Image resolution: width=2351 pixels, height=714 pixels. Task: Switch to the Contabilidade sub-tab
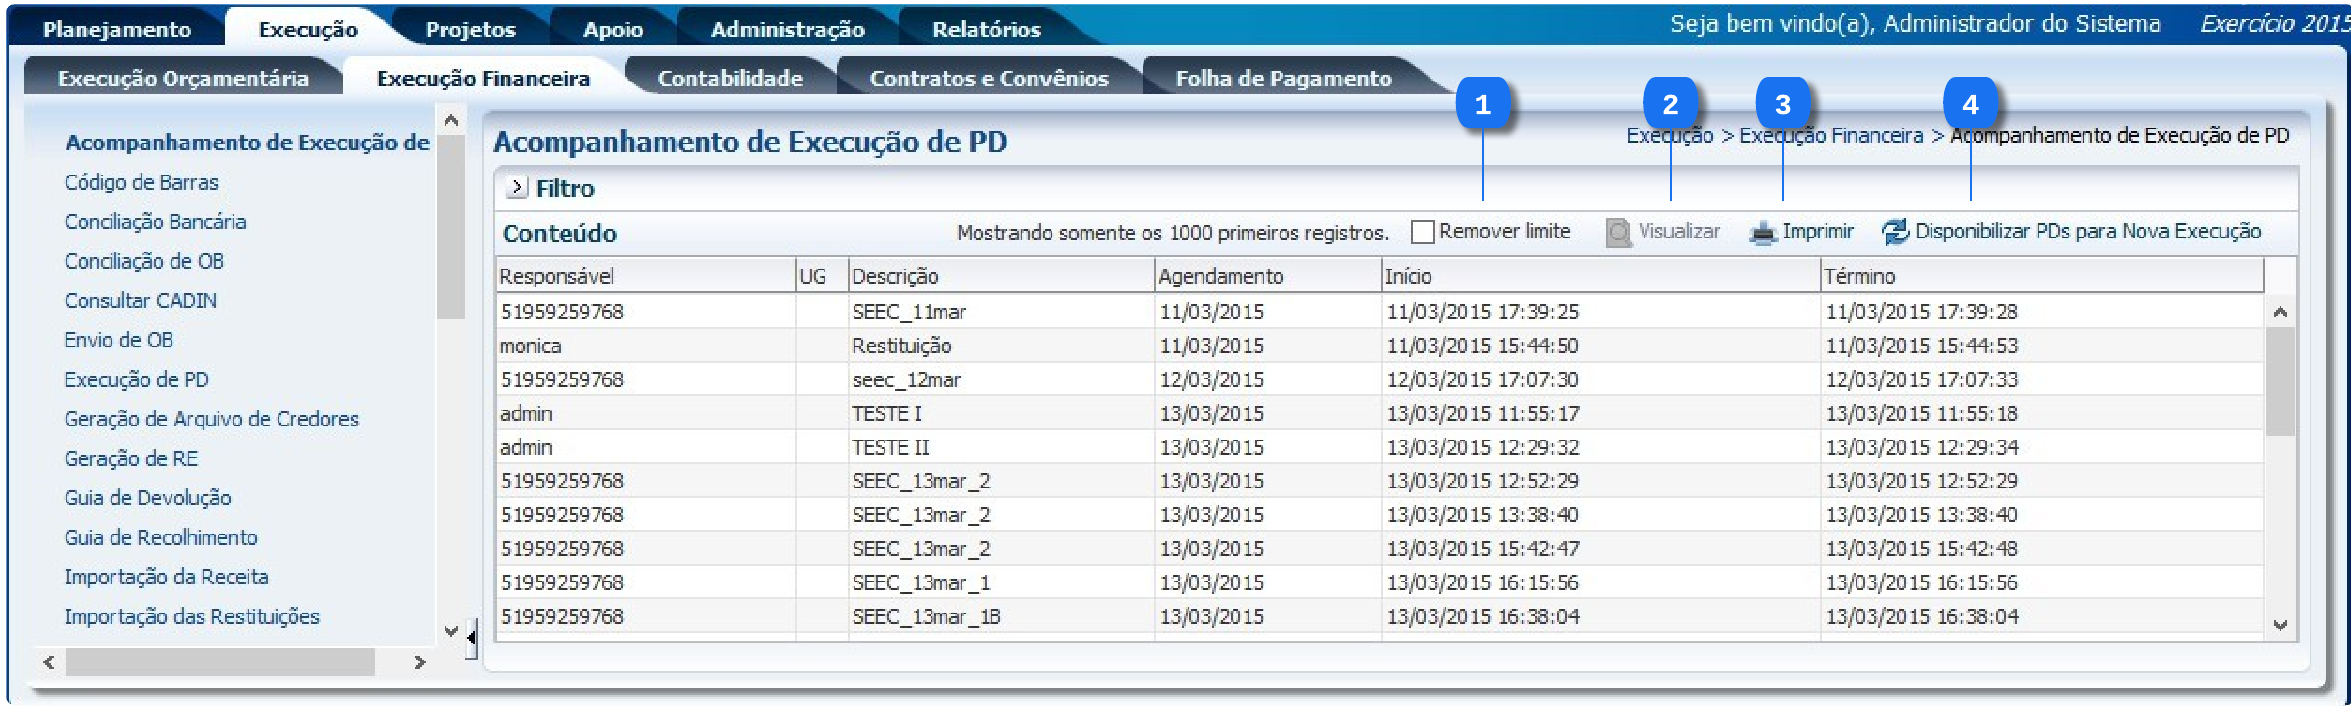pyautogui.click(x=729, y=78)
